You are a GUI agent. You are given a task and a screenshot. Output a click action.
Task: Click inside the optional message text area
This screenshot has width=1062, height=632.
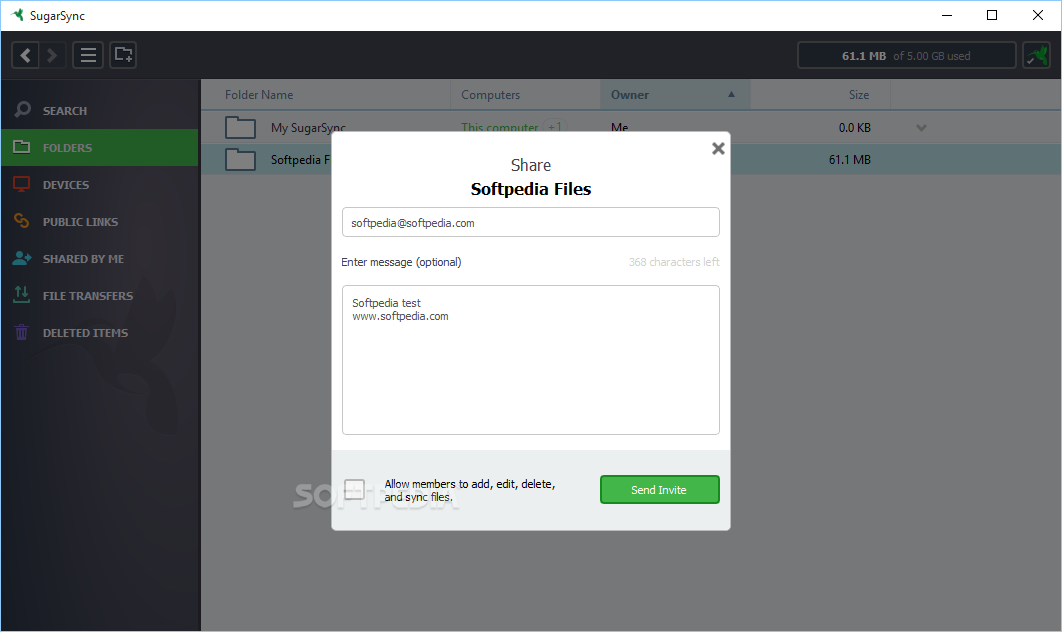tap(530, 360)
